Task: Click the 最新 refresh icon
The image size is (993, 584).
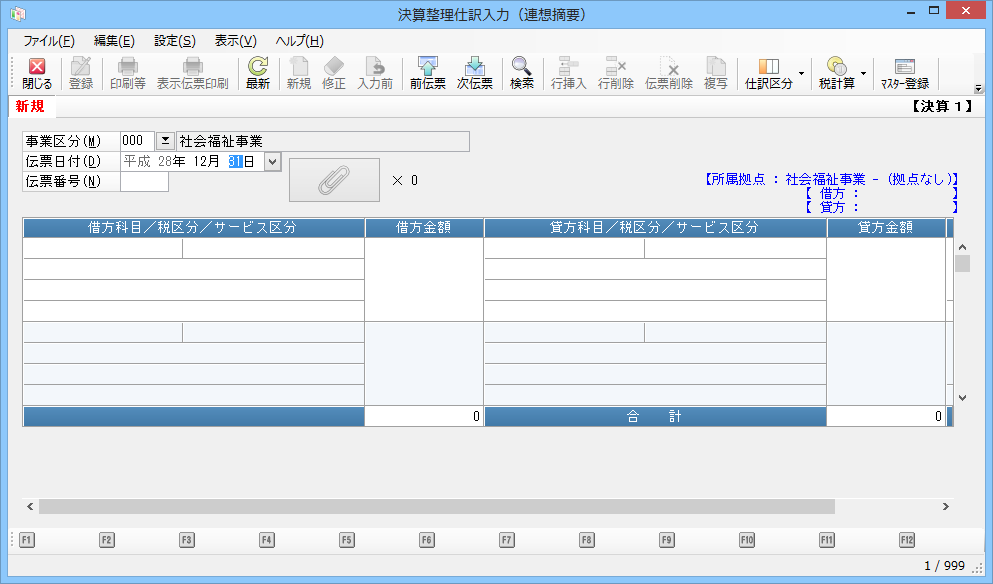Action: 258,73
